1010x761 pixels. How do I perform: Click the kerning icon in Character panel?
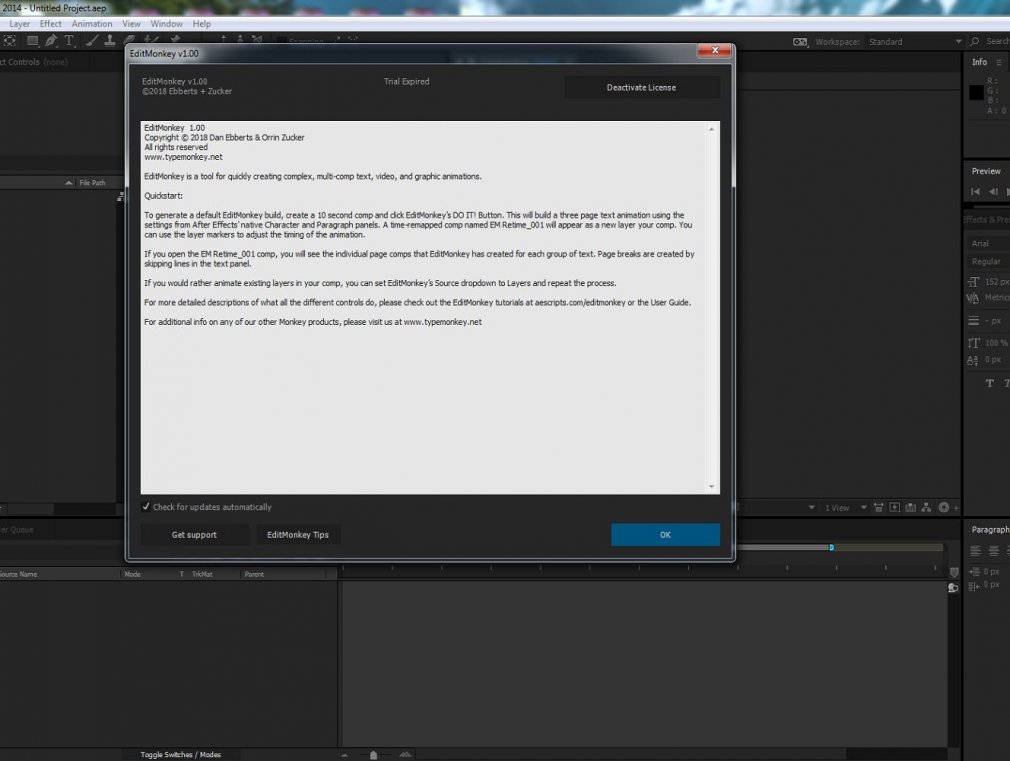pyautogui.click(x=973, y=297)
